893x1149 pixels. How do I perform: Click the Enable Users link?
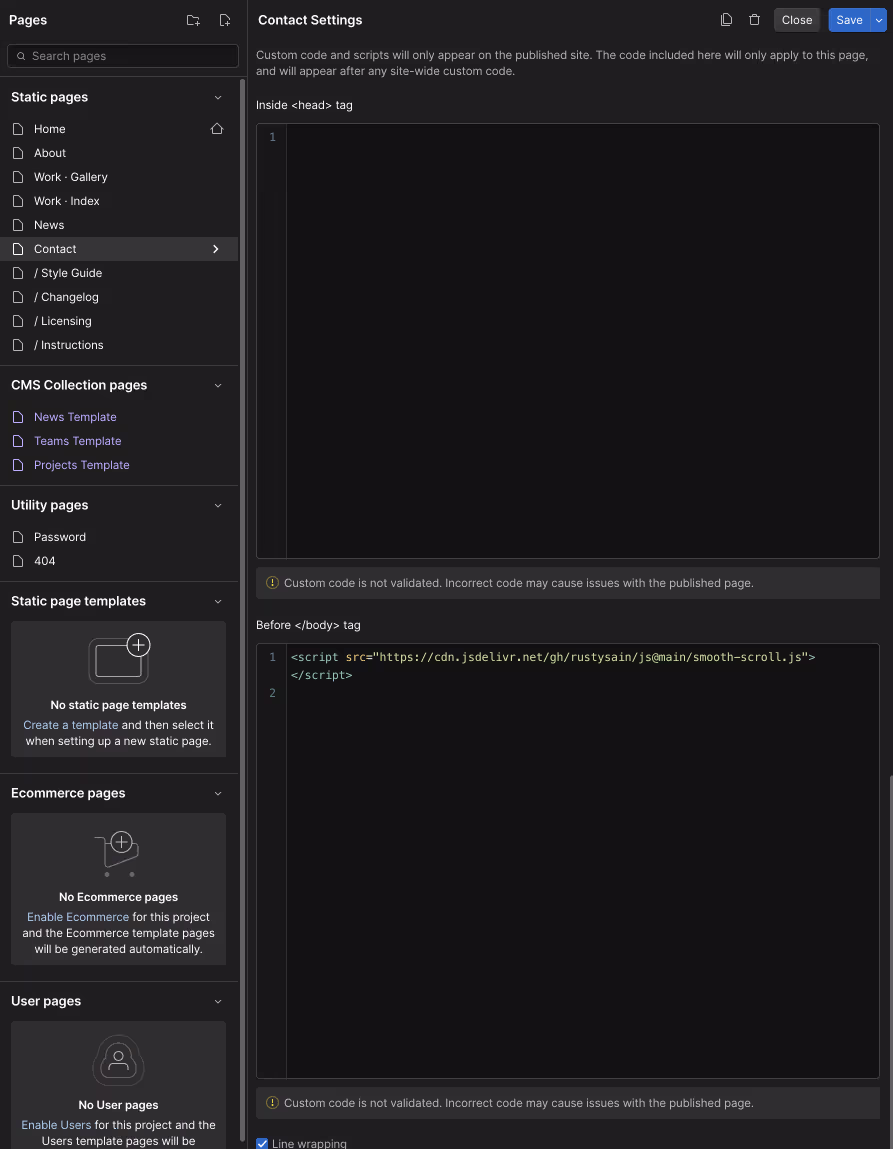(56, 1125)
